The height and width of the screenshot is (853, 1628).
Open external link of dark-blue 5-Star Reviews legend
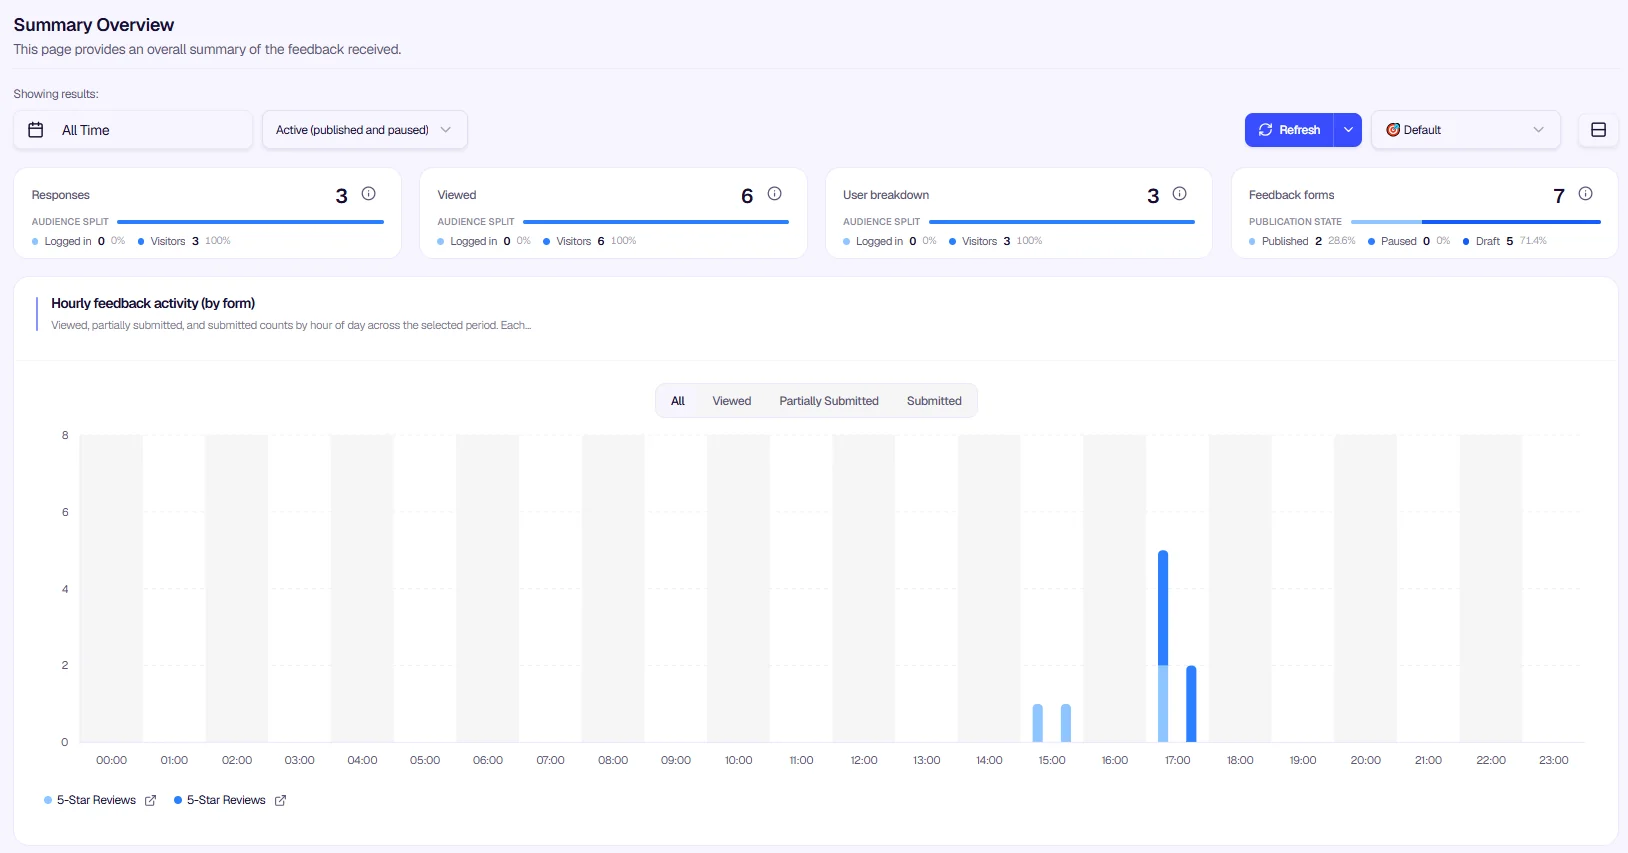pos(281,800)
